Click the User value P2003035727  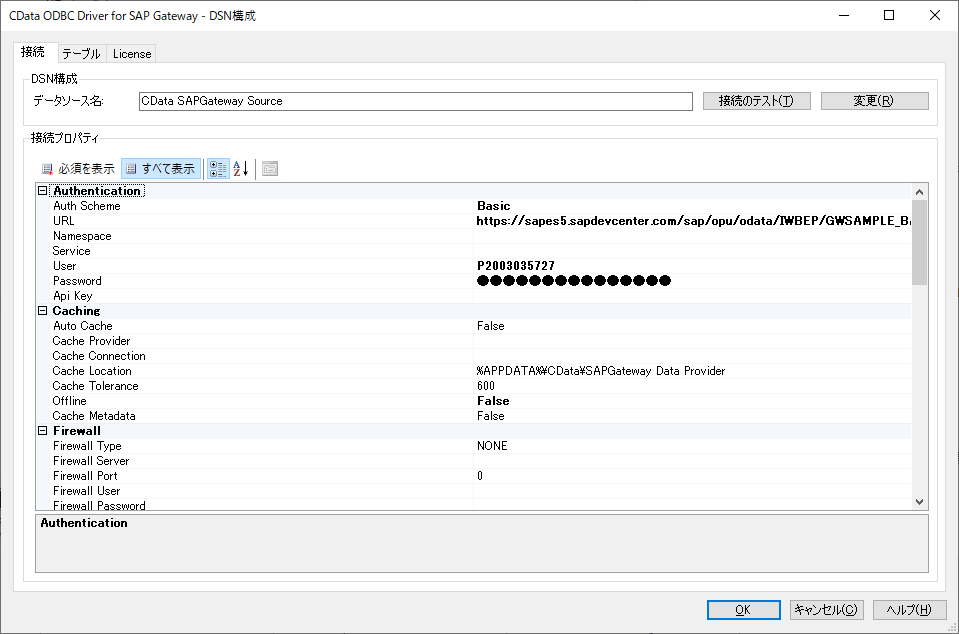tap(516, 266)
